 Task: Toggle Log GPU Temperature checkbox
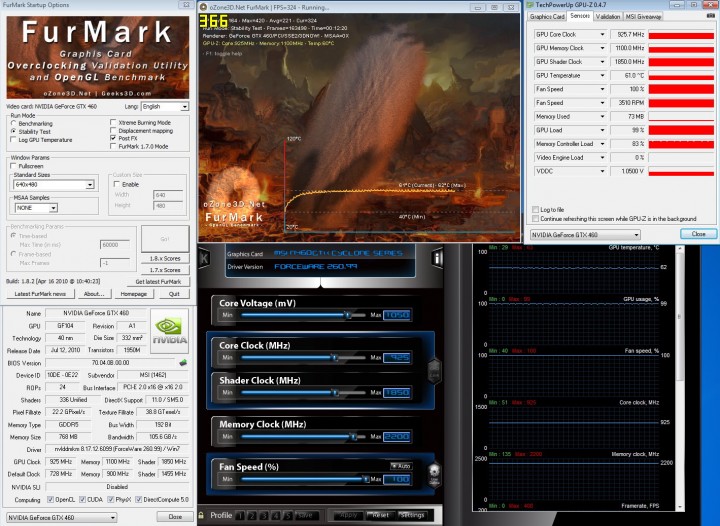click(13, 140)
